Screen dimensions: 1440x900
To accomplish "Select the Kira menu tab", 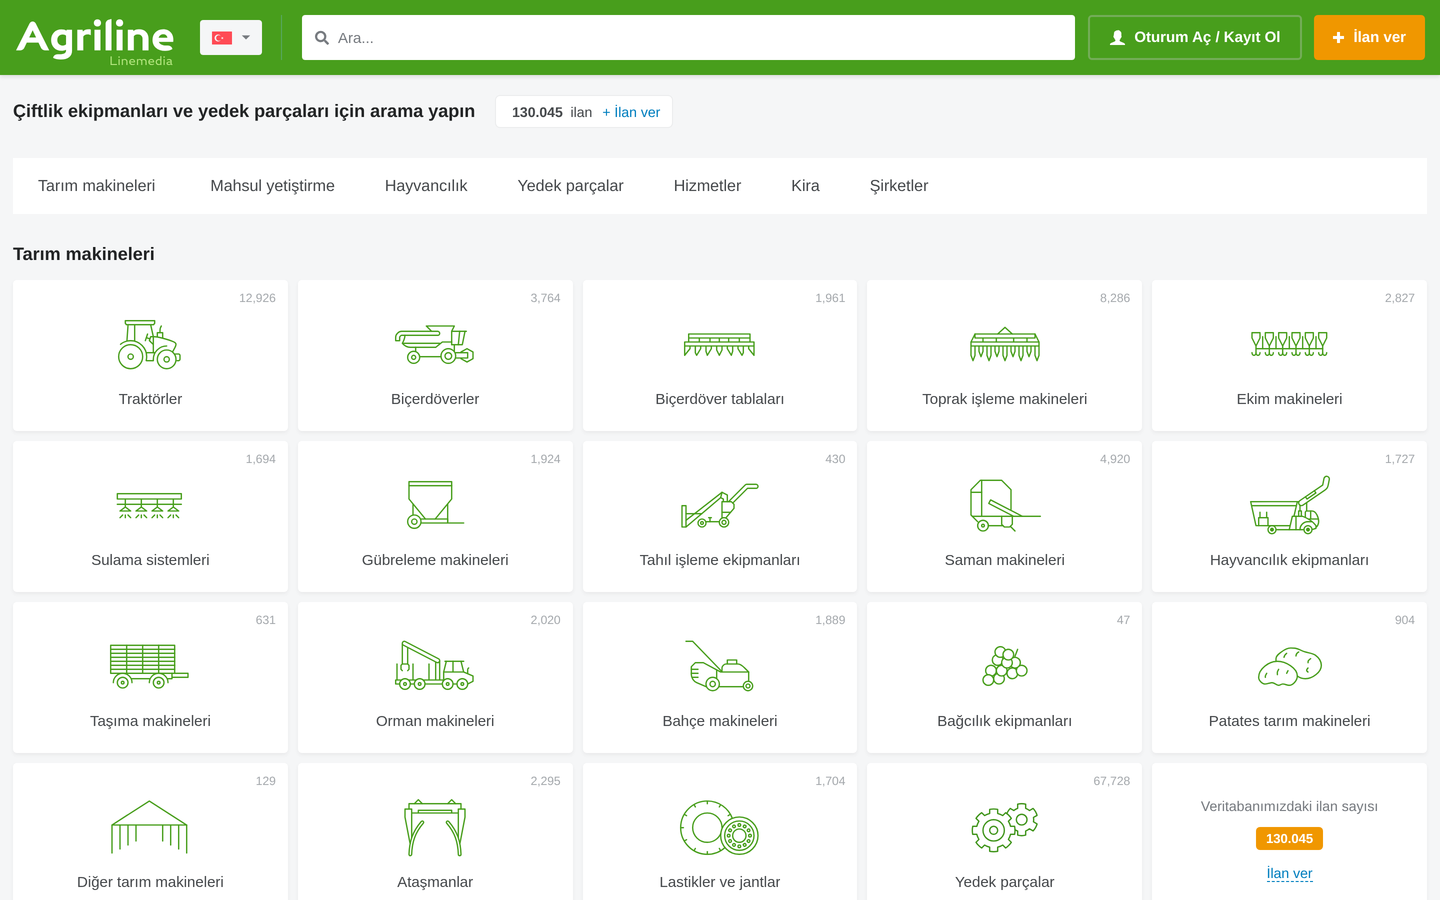I will (805, 186).
